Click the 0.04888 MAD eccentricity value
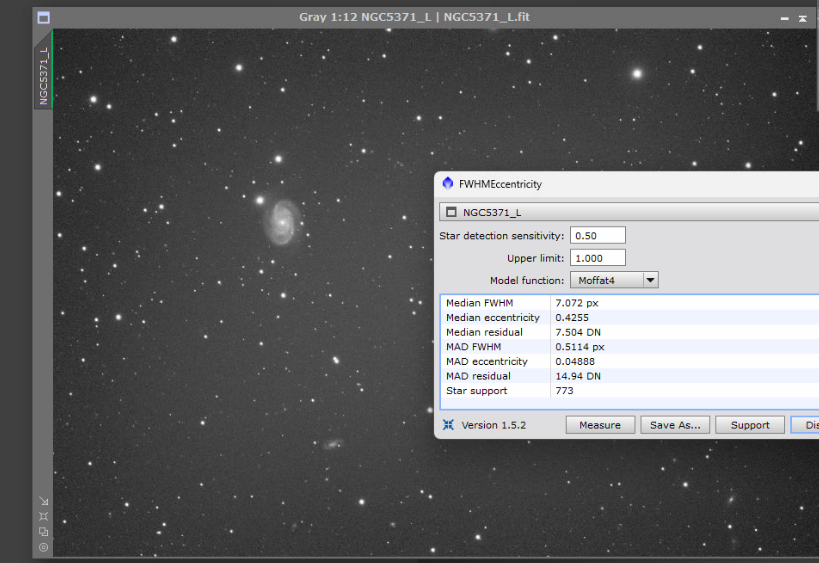This screenshot has height=563, width=819. click(x=575, y=361)
